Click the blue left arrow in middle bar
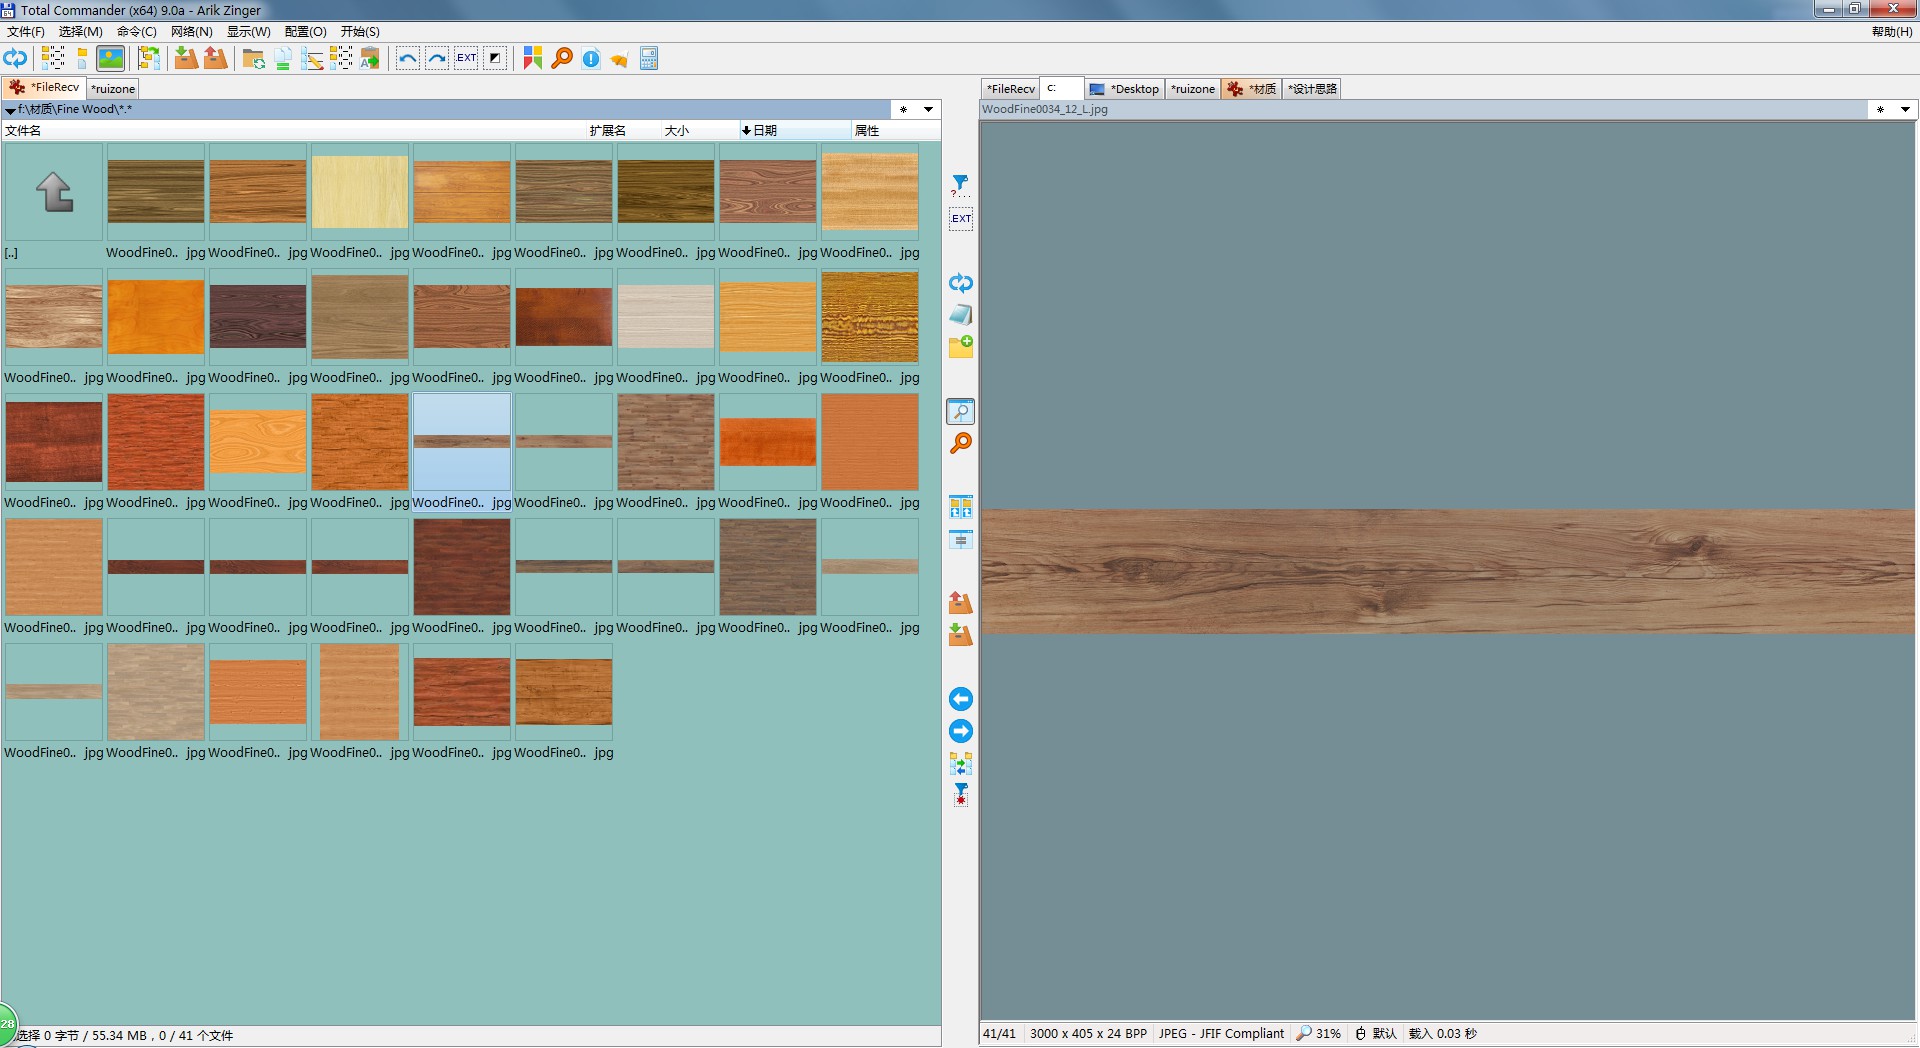The height and width of the screenshot is (1048, 1920). coord(960,699)
